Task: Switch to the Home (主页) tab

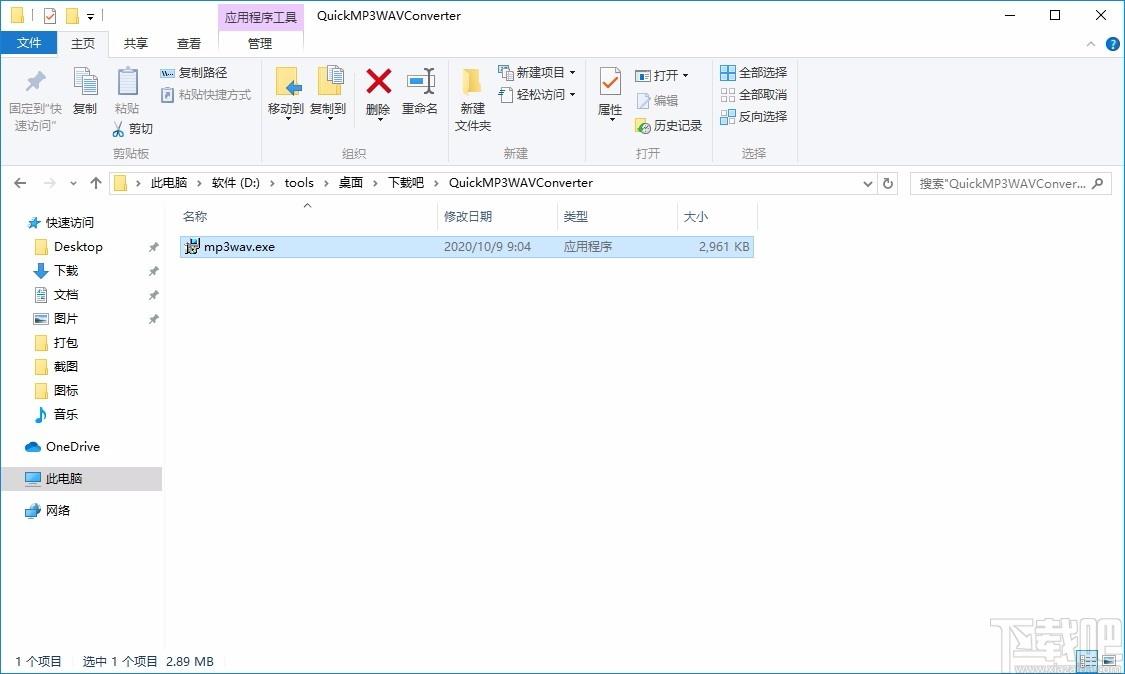Action: tap(83, 43)
